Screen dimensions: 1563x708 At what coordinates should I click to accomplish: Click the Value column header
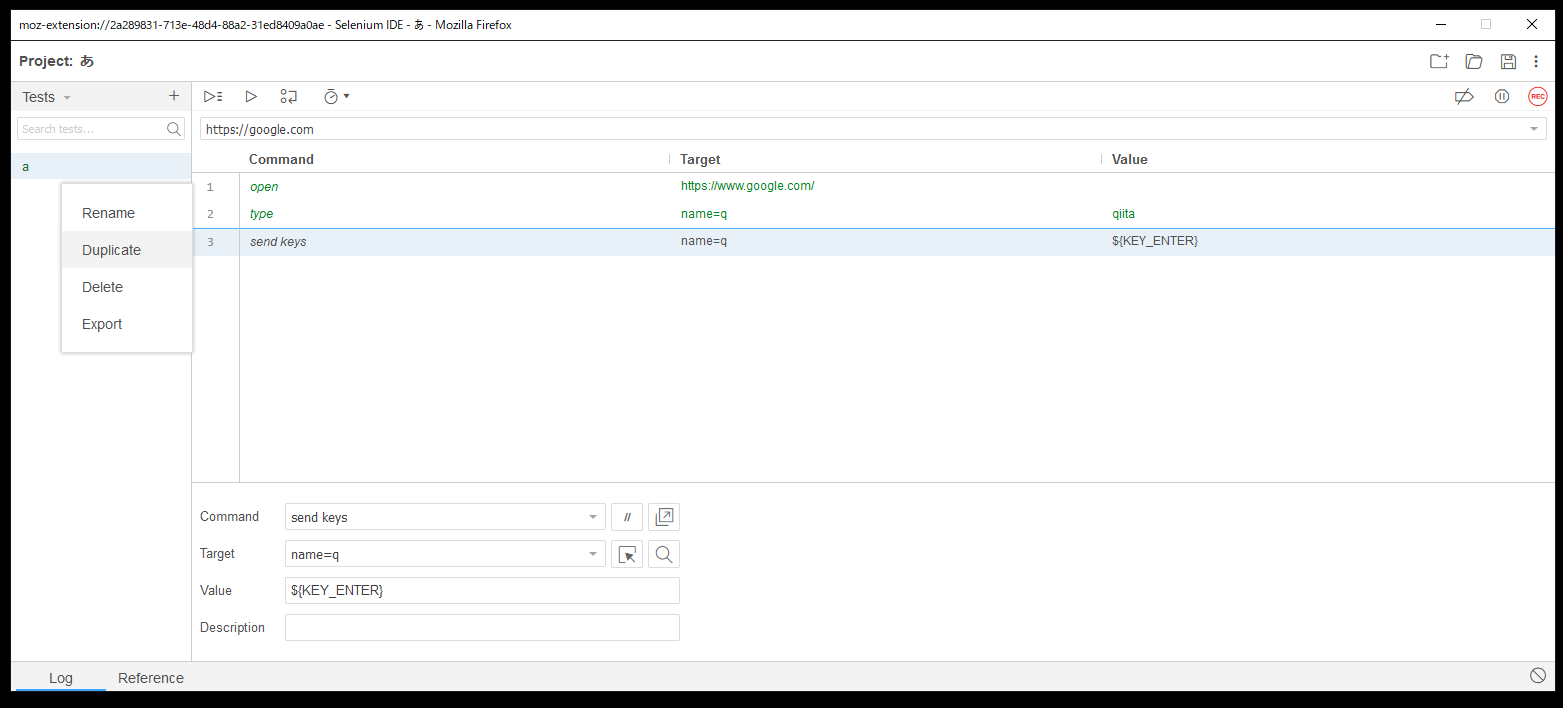tap(1130, 159)
